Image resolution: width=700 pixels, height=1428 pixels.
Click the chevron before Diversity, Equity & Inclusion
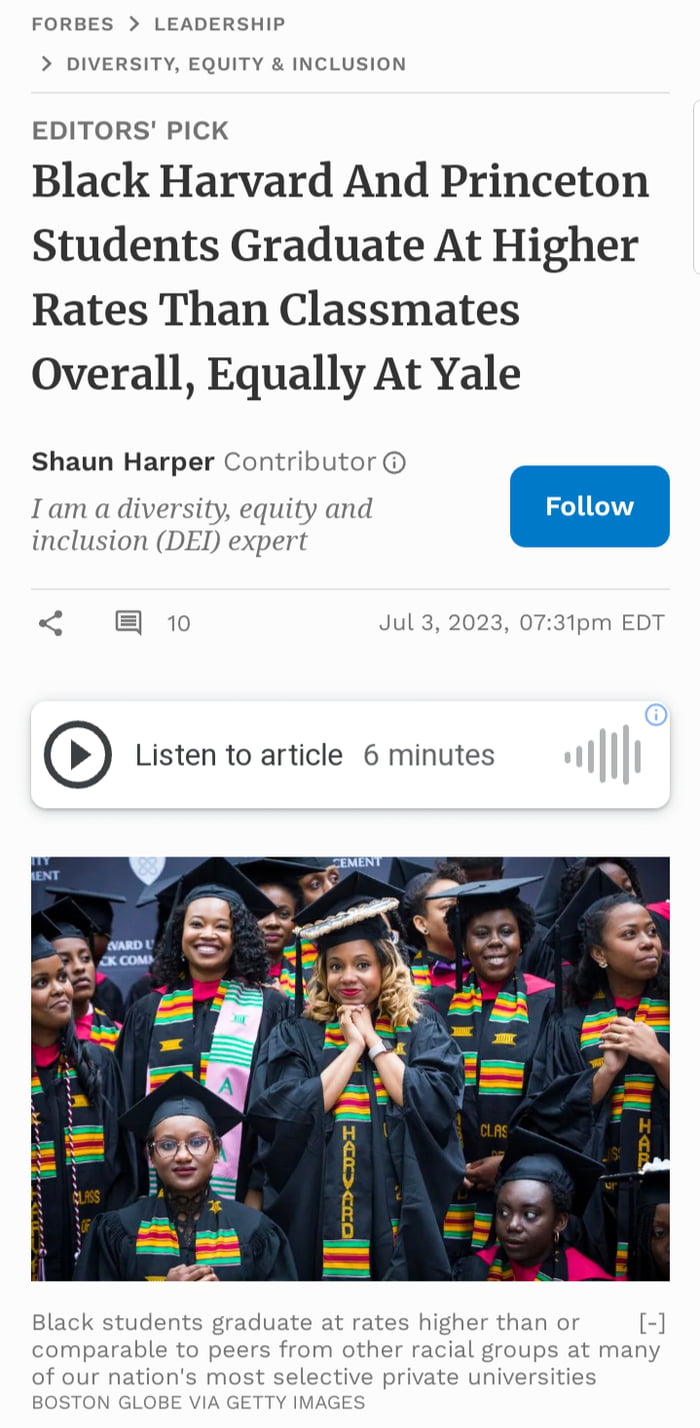[46, 64]
